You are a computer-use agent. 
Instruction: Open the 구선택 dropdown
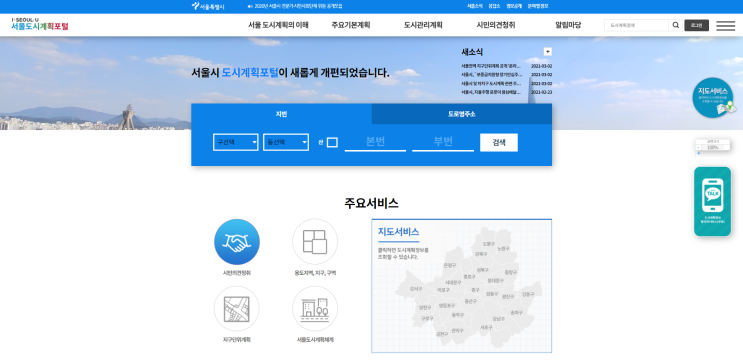236,142
